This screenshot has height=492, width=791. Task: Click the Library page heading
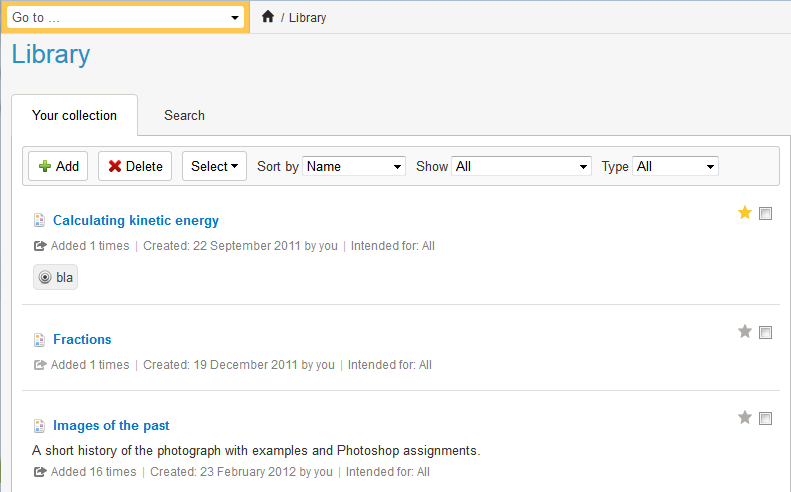(x=51, y=54)
